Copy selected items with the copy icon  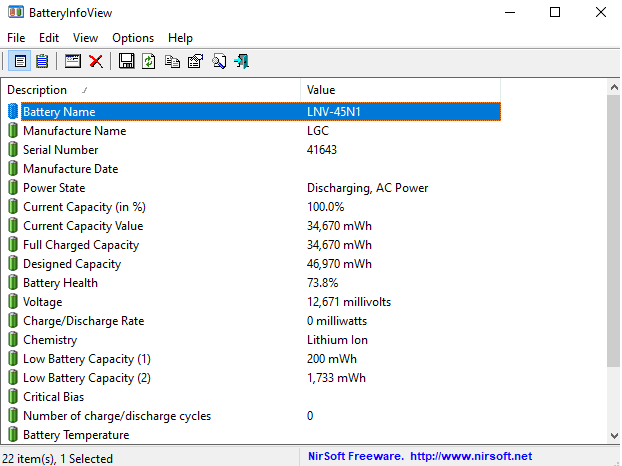click(x=172, y=62)
